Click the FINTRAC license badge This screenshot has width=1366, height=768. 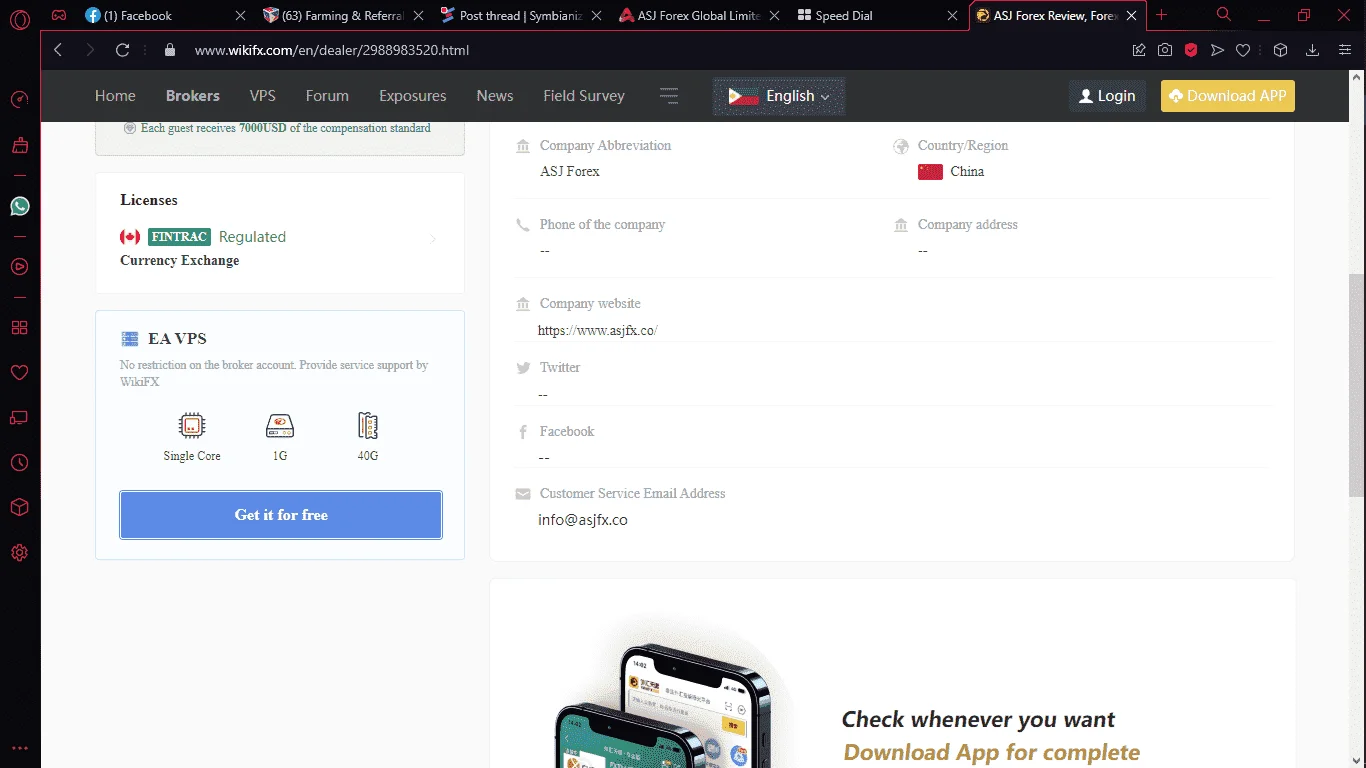179,237
